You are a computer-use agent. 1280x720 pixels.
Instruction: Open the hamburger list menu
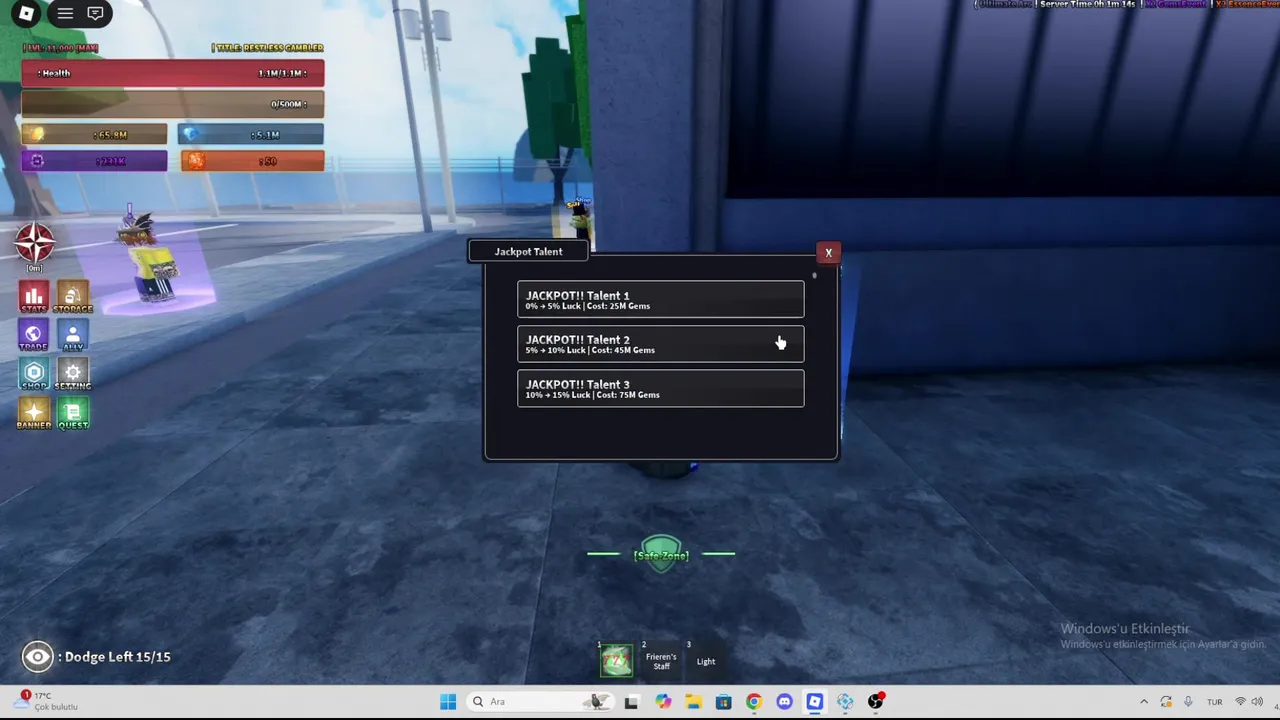(65, 14)
